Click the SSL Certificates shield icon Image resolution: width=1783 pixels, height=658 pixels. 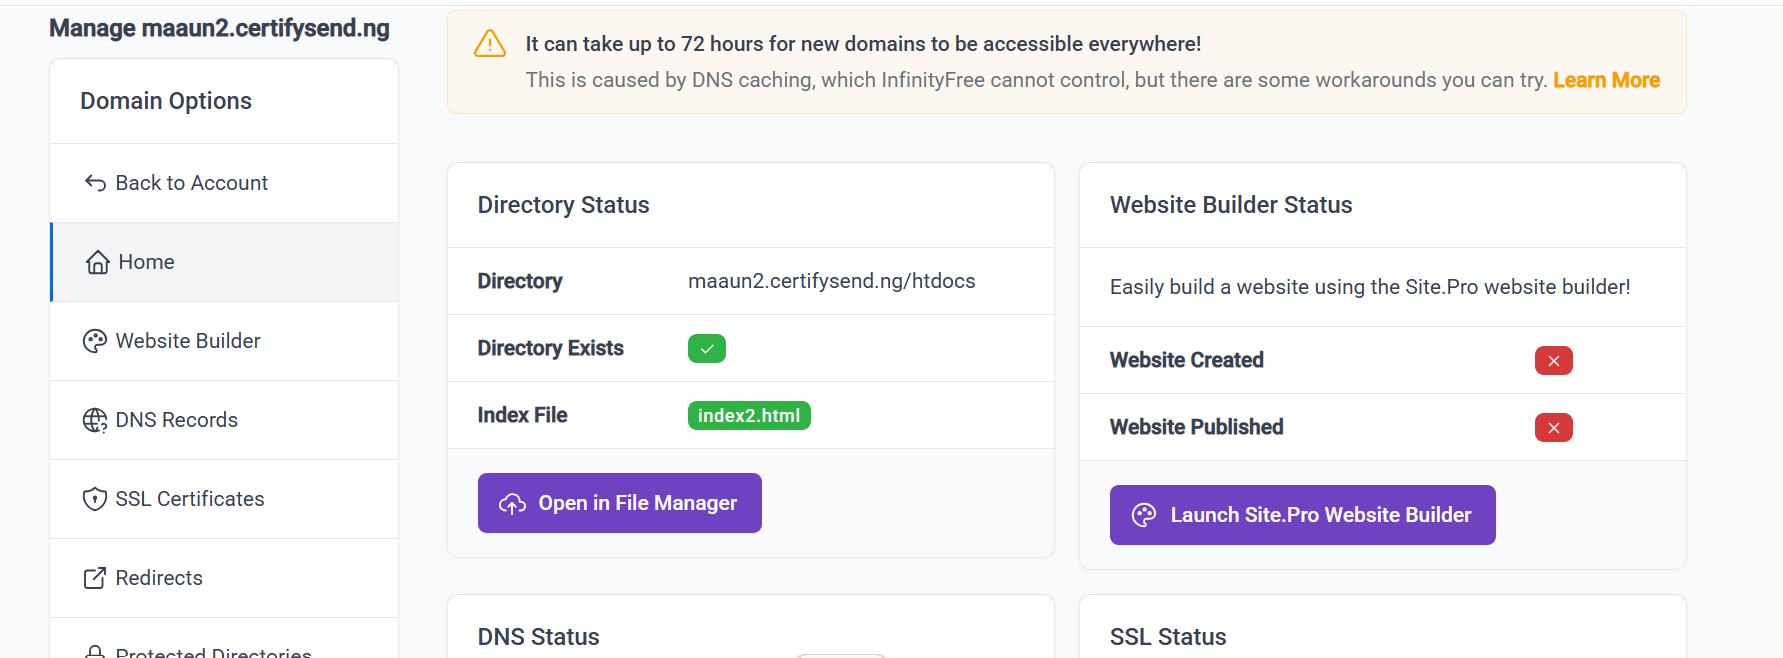[95, 499]
